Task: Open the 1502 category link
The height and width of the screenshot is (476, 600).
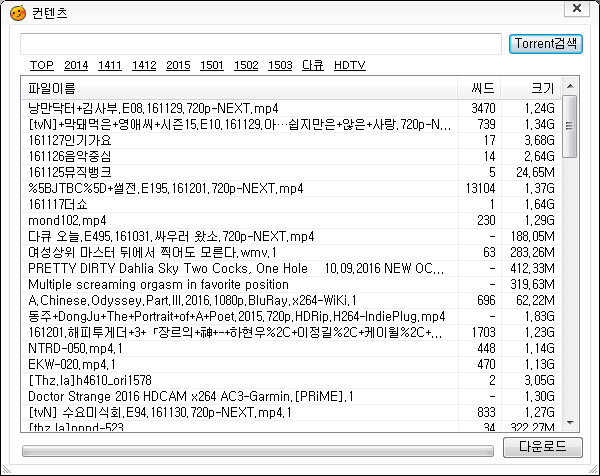Action: click(x=246, y=65)
